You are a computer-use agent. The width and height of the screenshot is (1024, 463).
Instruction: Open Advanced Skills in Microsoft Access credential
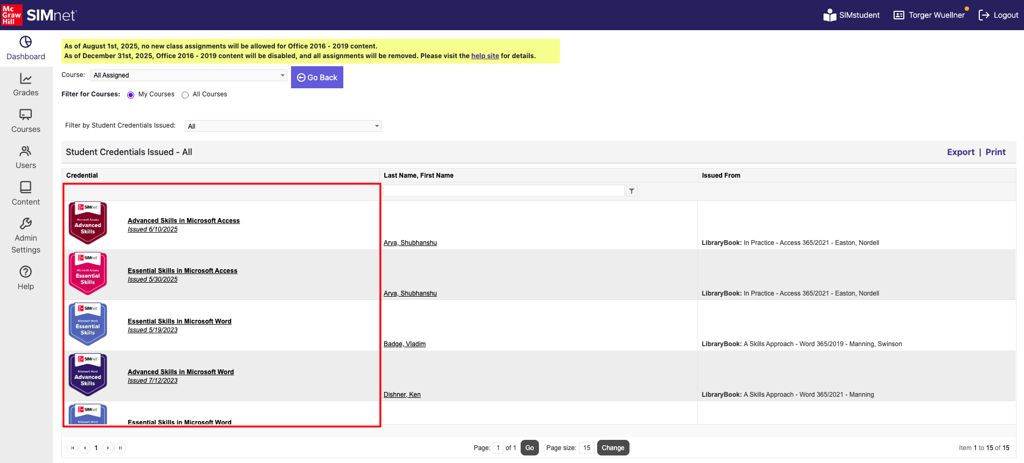(x=184, y=221)
